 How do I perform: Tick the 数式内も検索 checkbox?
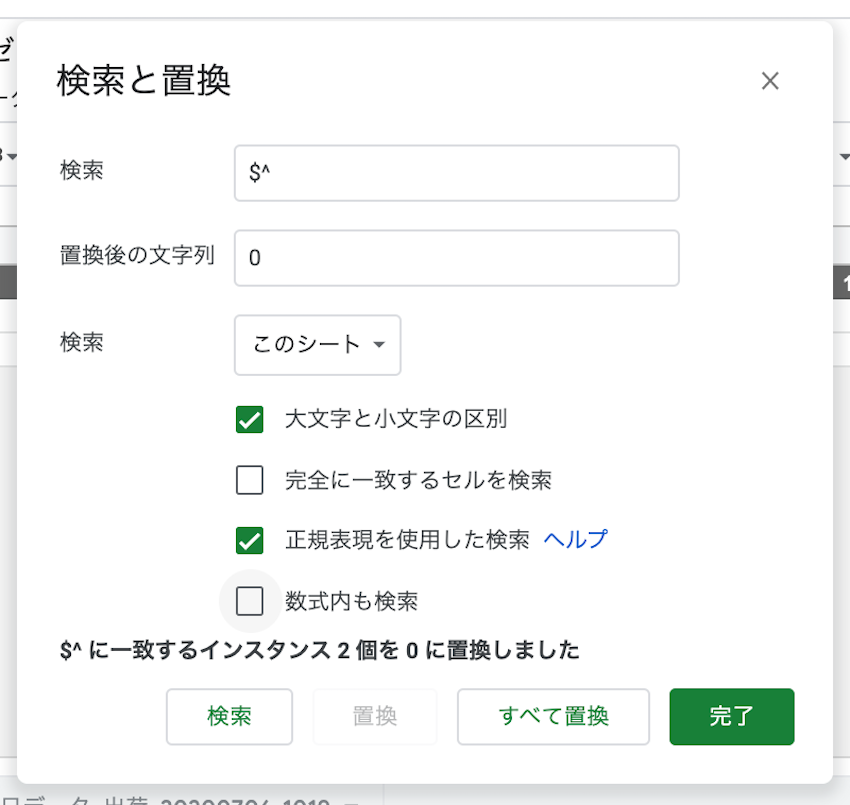coord(249,601)
